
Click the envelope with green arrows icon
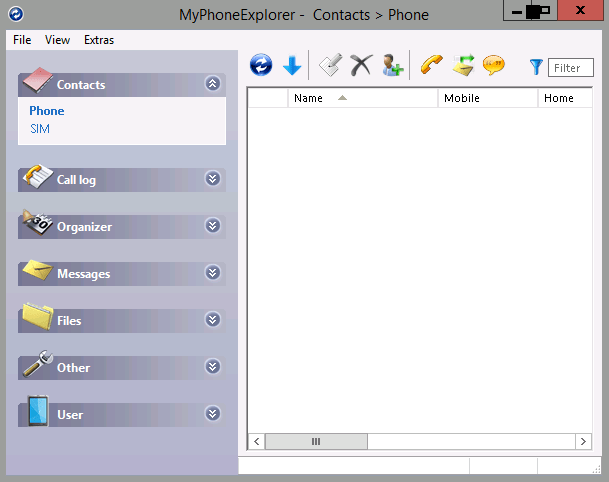[462, 66]
